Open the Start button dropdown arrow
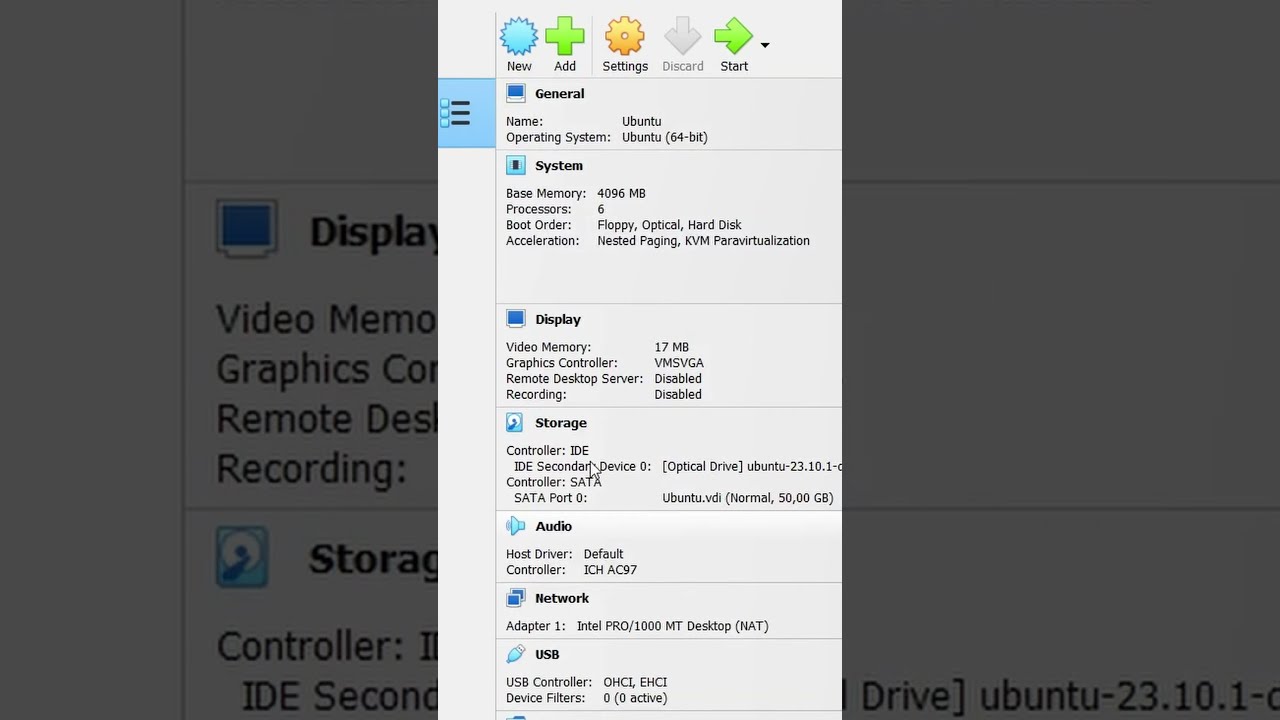 point(765,45)
